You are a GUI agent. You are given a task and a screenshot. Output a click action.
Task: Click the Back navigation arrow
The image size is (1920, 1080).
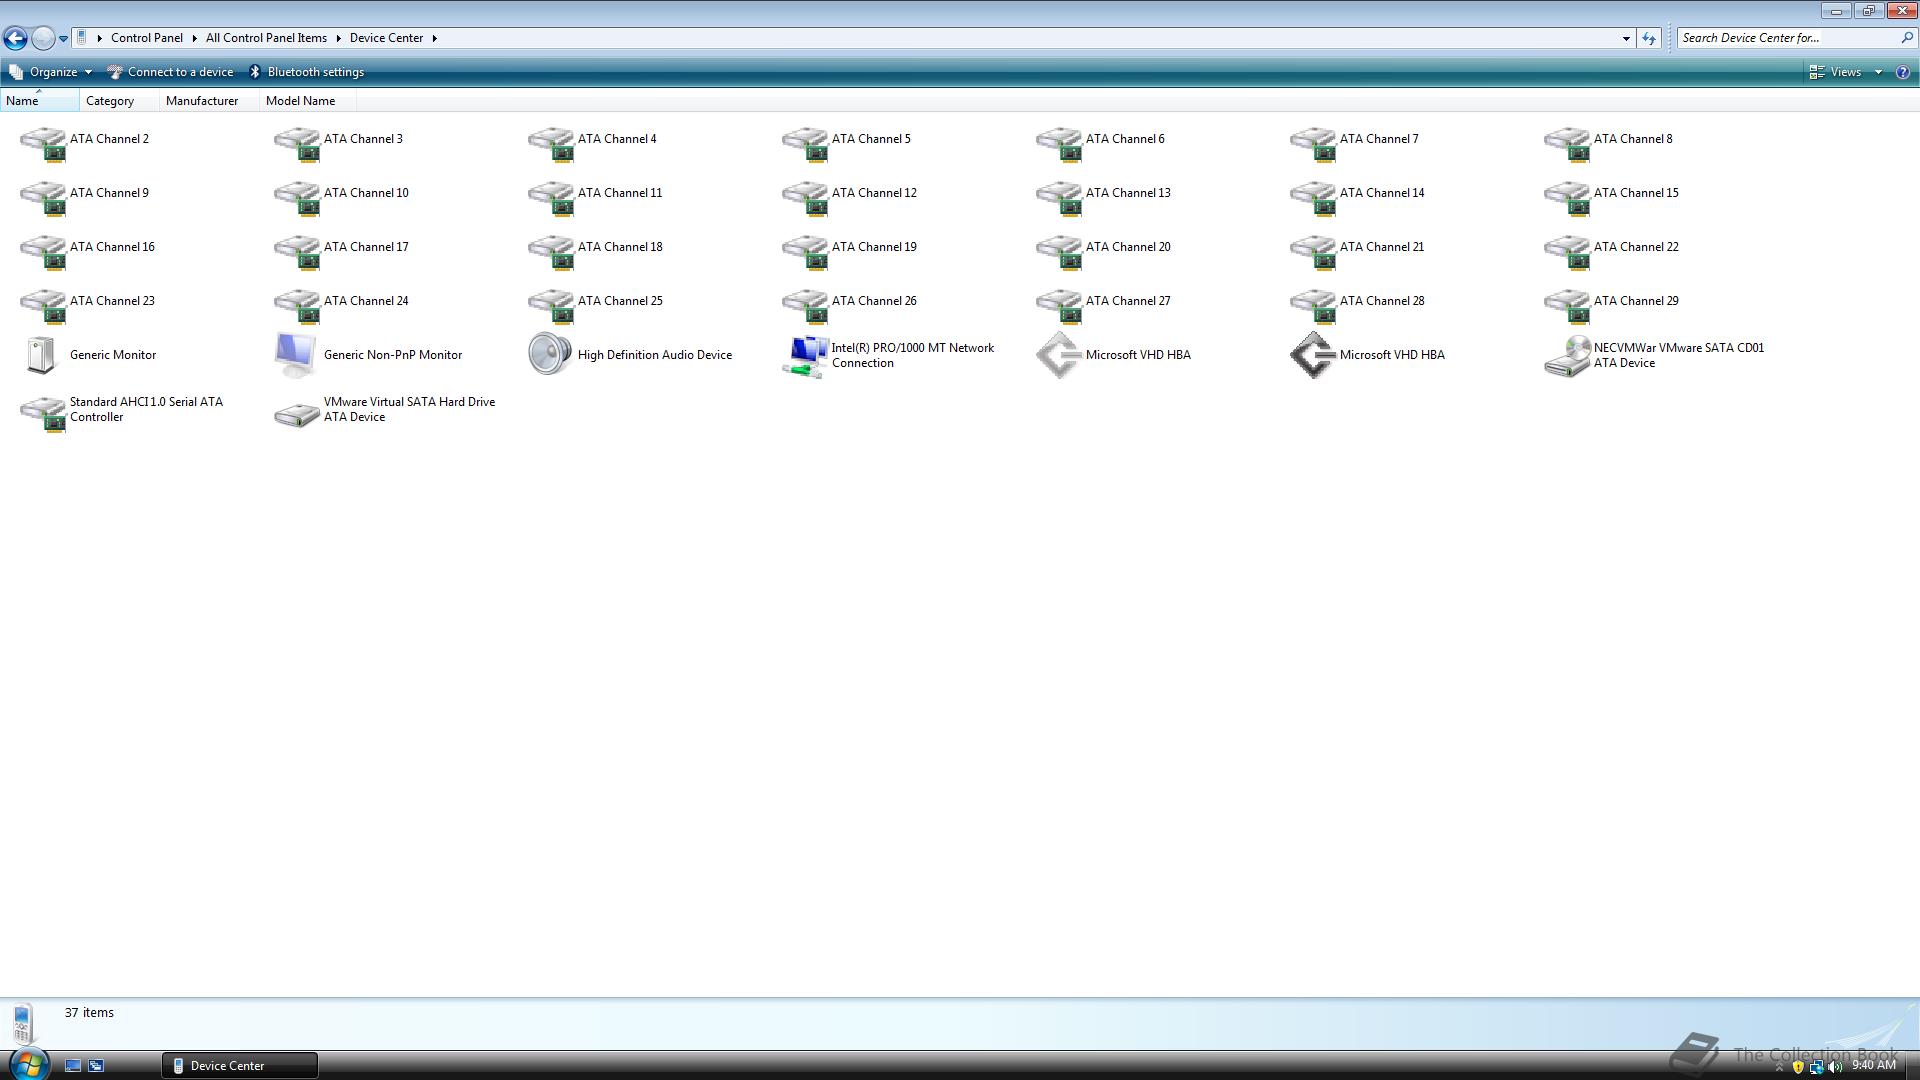pos(15,38)
